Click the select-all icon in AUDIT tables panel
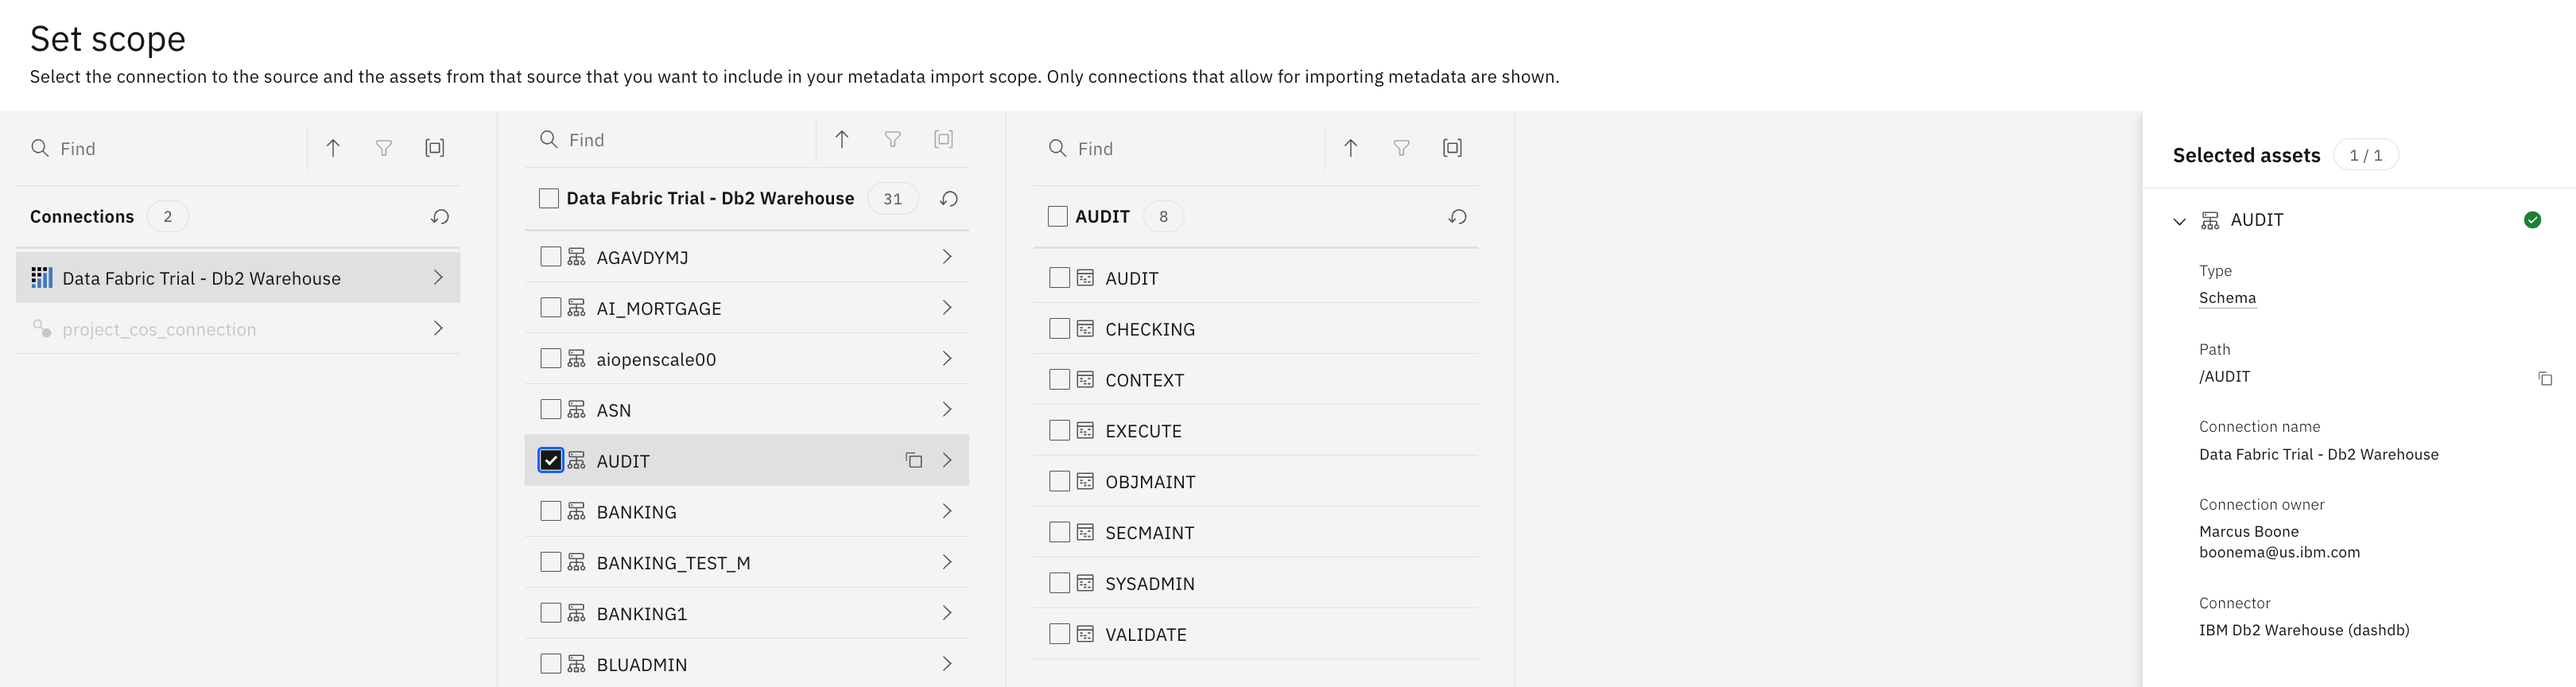 click(x=1452, y=148)
